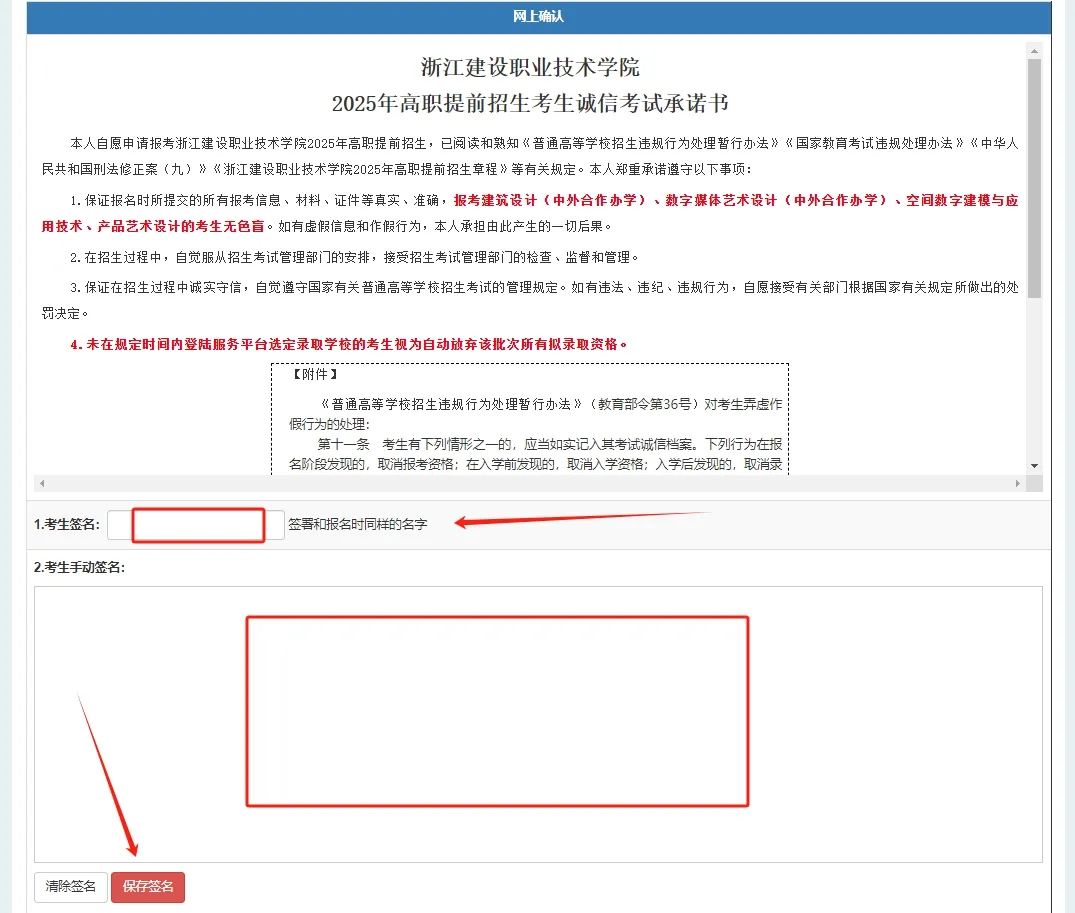The width and height of the screenshot is (1075, 913).
Task: Click the hint text 签署和报名时同样的名字
Action: click(357, 524)
